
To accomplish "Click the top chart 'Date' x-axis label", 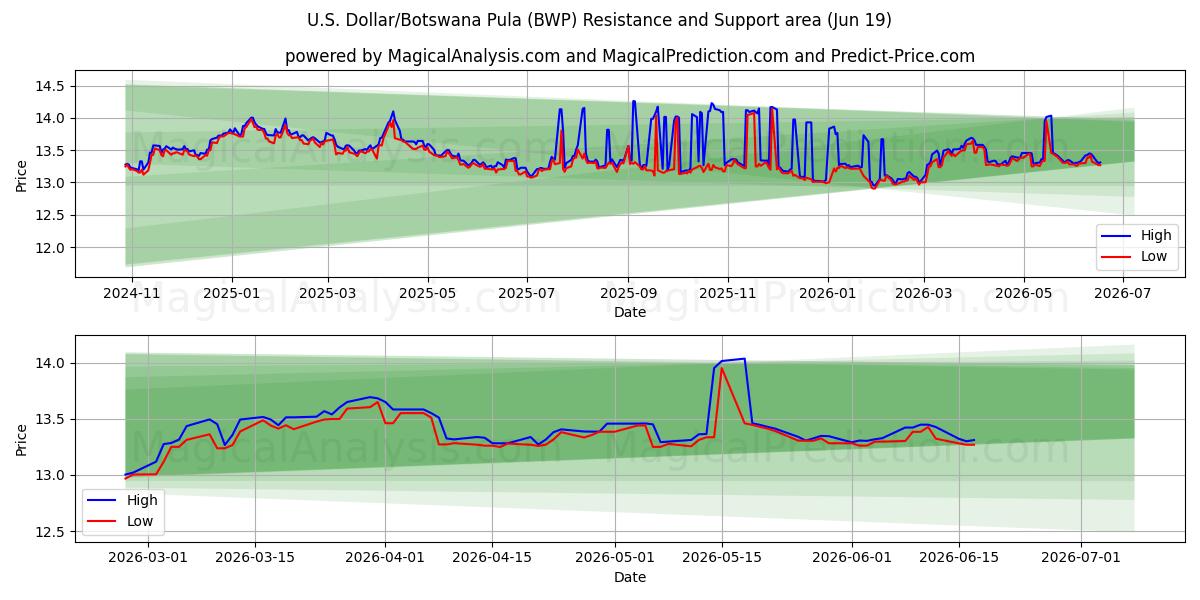I will tap(630, 312).
